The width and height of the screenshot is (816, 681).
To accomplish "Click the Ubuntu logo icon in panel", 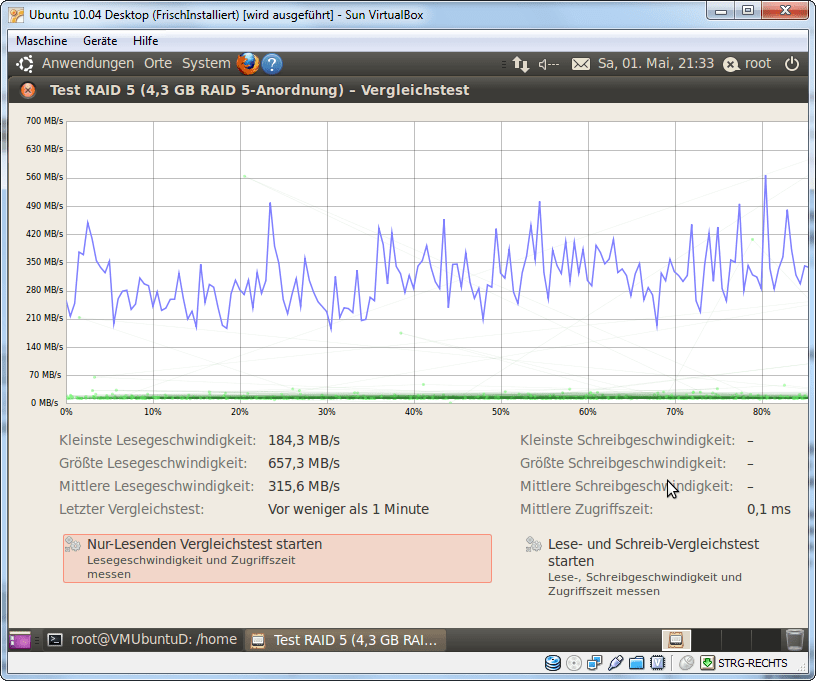I will (24, 64).
